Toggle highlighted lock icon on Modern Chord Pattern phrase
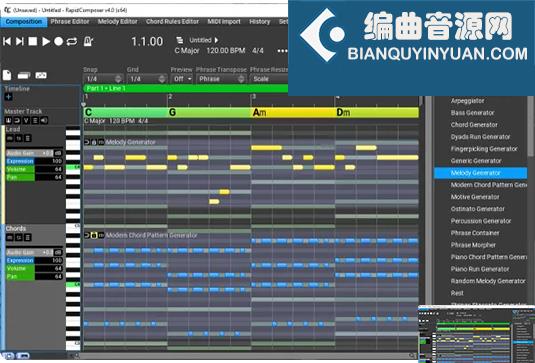The image size is (535, 363). click(94, 235)
